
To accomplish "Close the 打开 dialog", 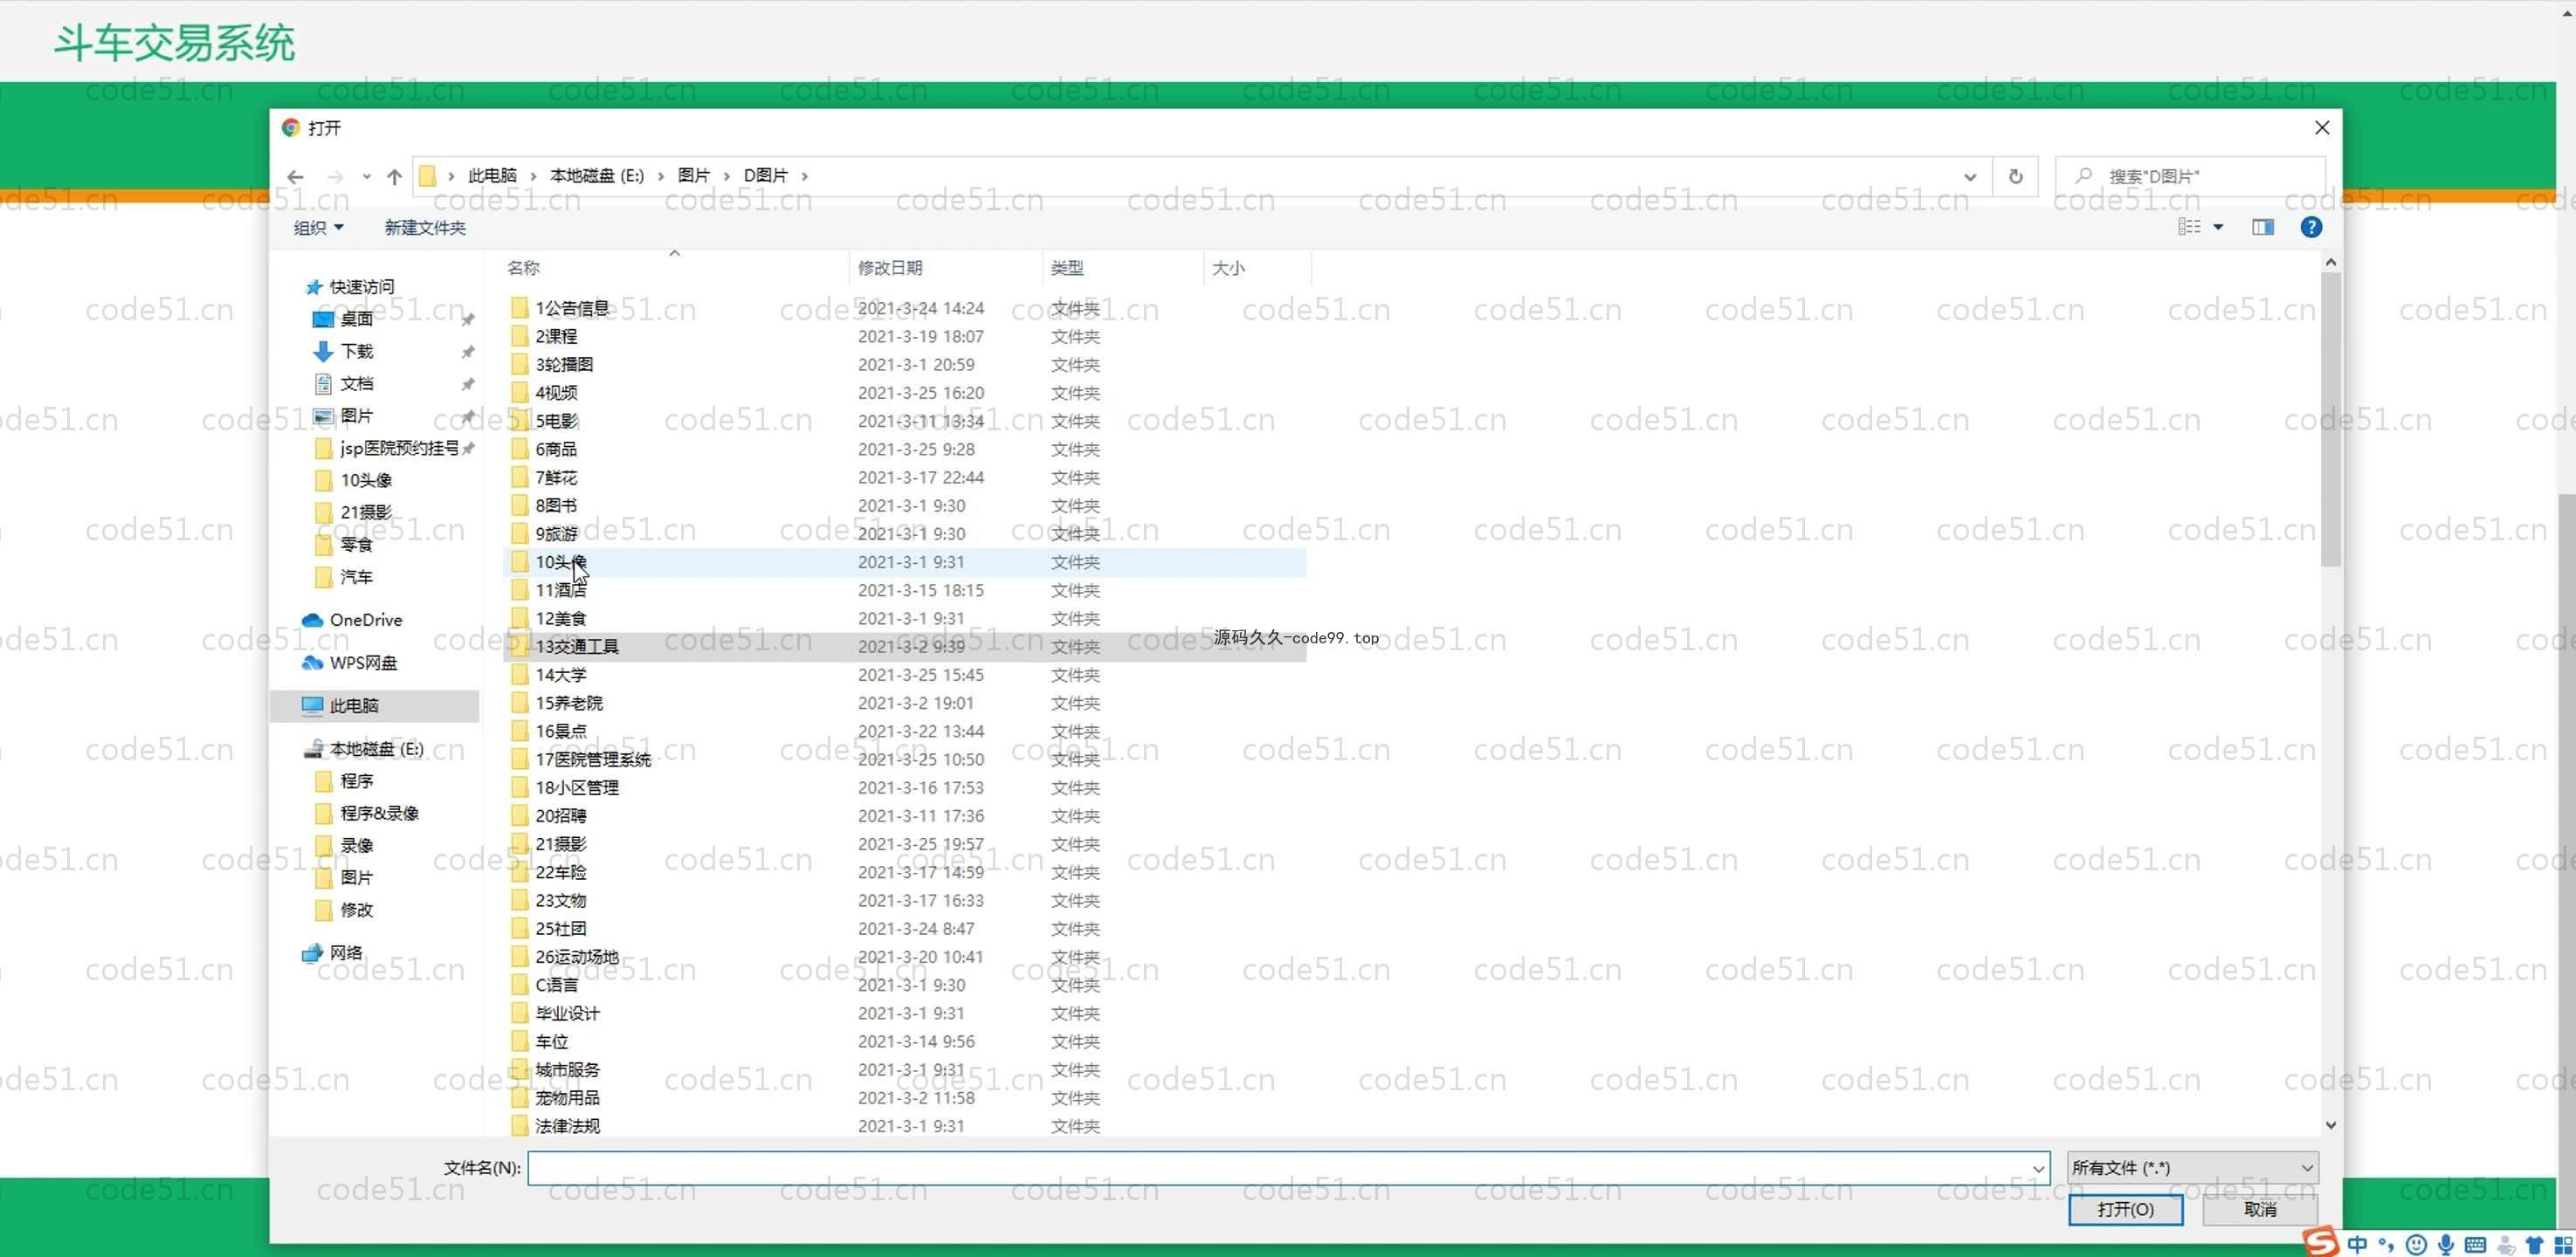I will pyautogui.click(x=2322, y=128).
